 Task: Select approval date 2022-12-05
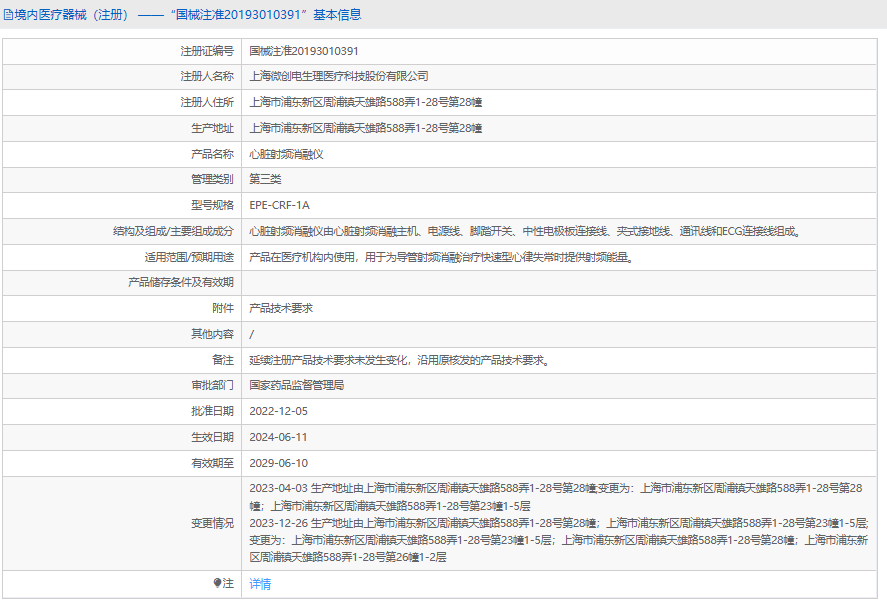(278, 411)
